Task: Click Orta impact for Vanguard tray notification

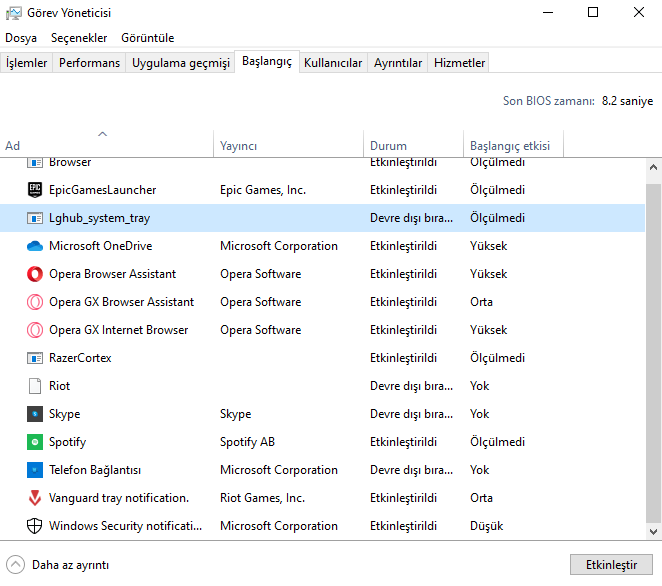Action: [481, 498]
